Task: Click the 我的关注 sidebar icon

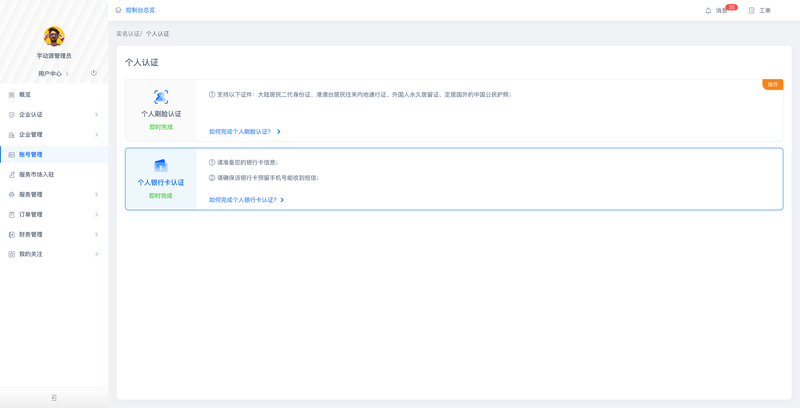Action: (x=12, y=254)
